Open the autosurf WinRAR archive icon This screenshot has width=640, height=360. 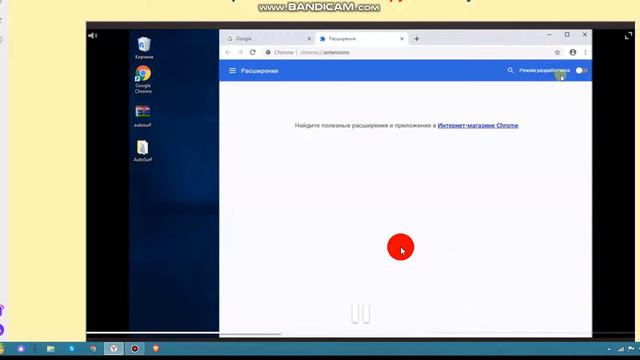(142, 116)
